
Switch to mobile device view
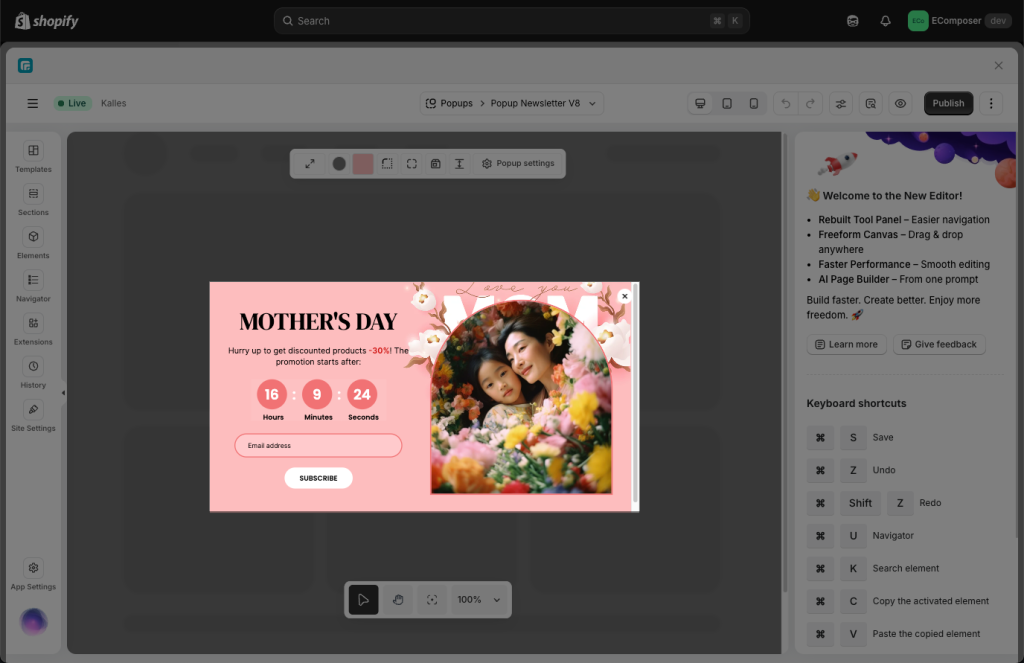coord(753,103)
